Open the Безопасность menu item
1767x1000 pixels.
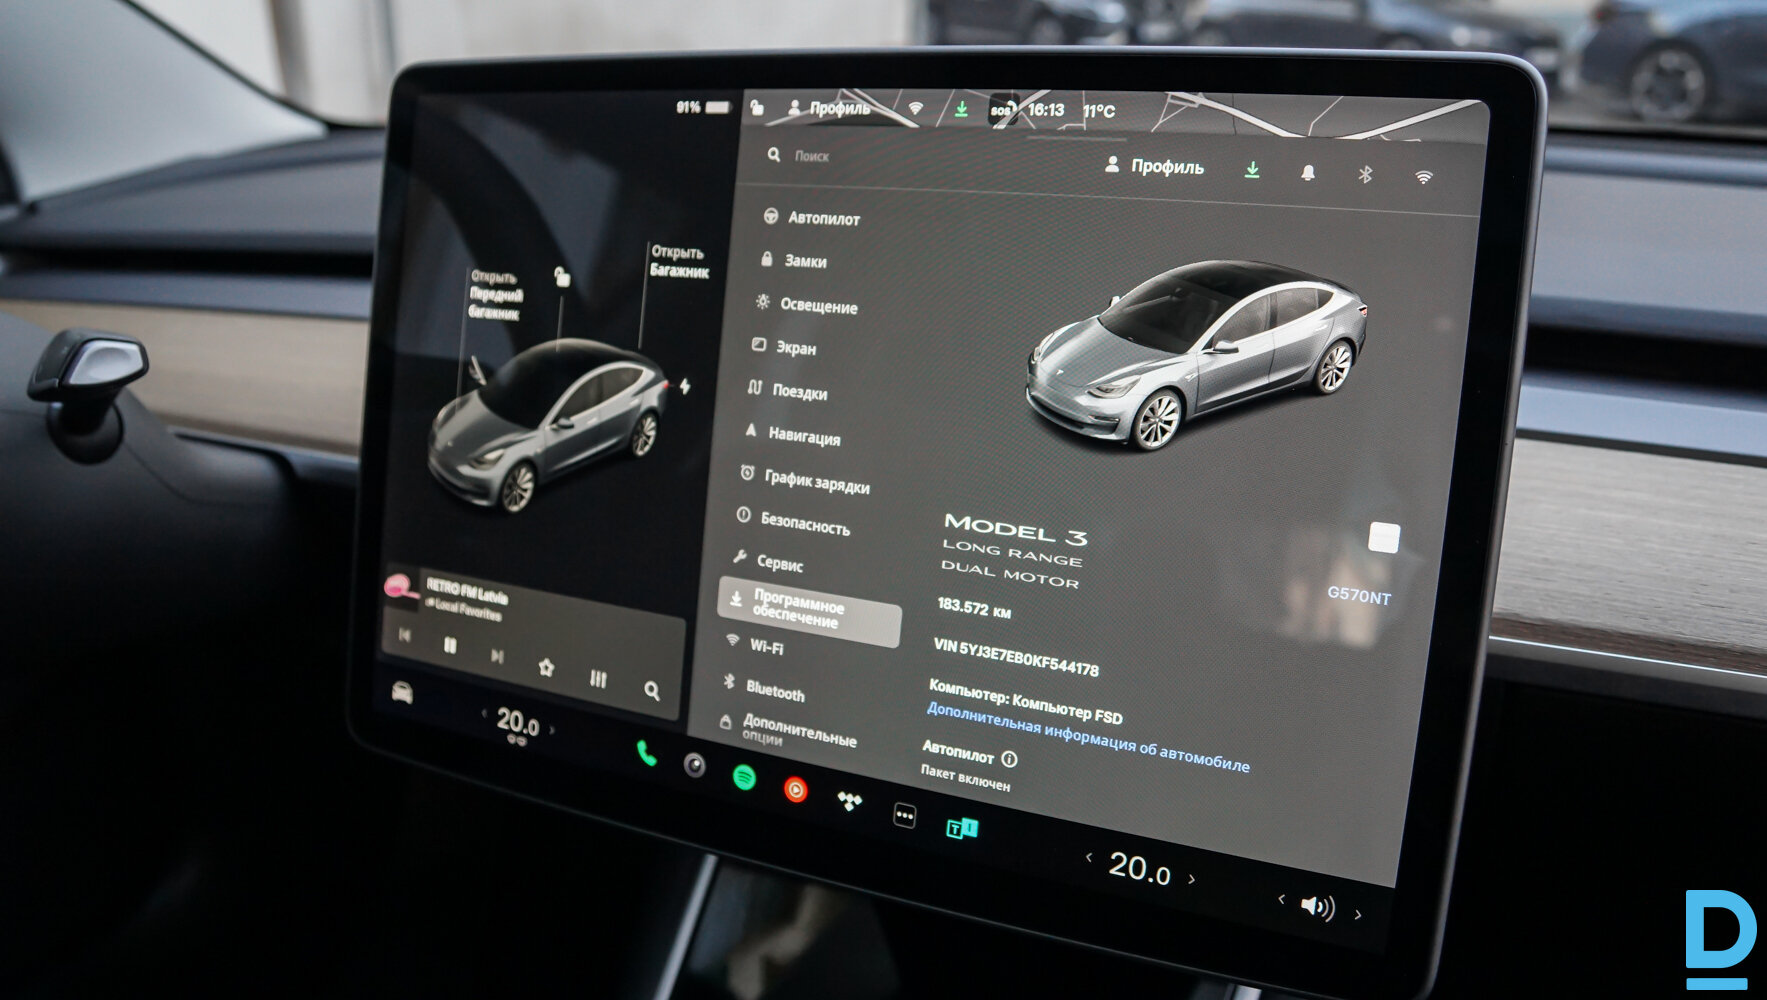pyautogui.click(x=793, y=521)
